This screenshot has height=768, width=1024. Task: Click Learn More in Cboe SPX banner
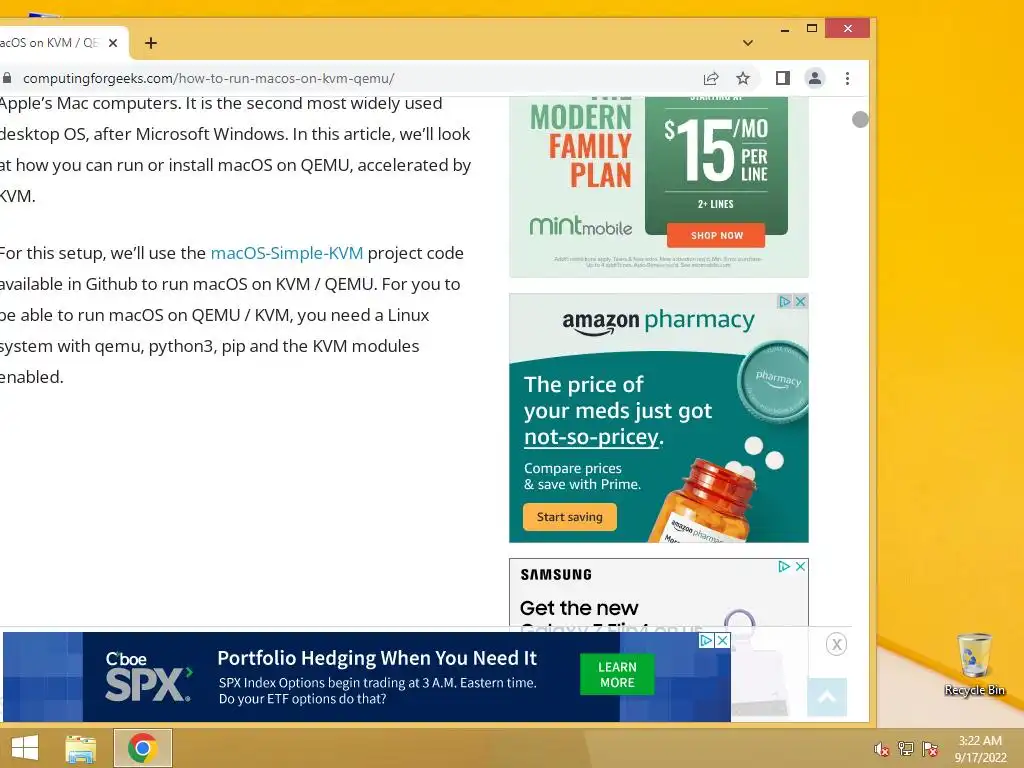[616, 675]
